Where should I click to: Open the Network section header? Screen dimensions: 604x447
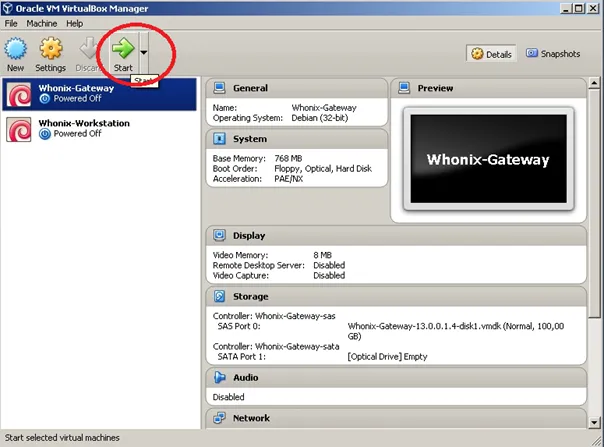coord(396,418)
